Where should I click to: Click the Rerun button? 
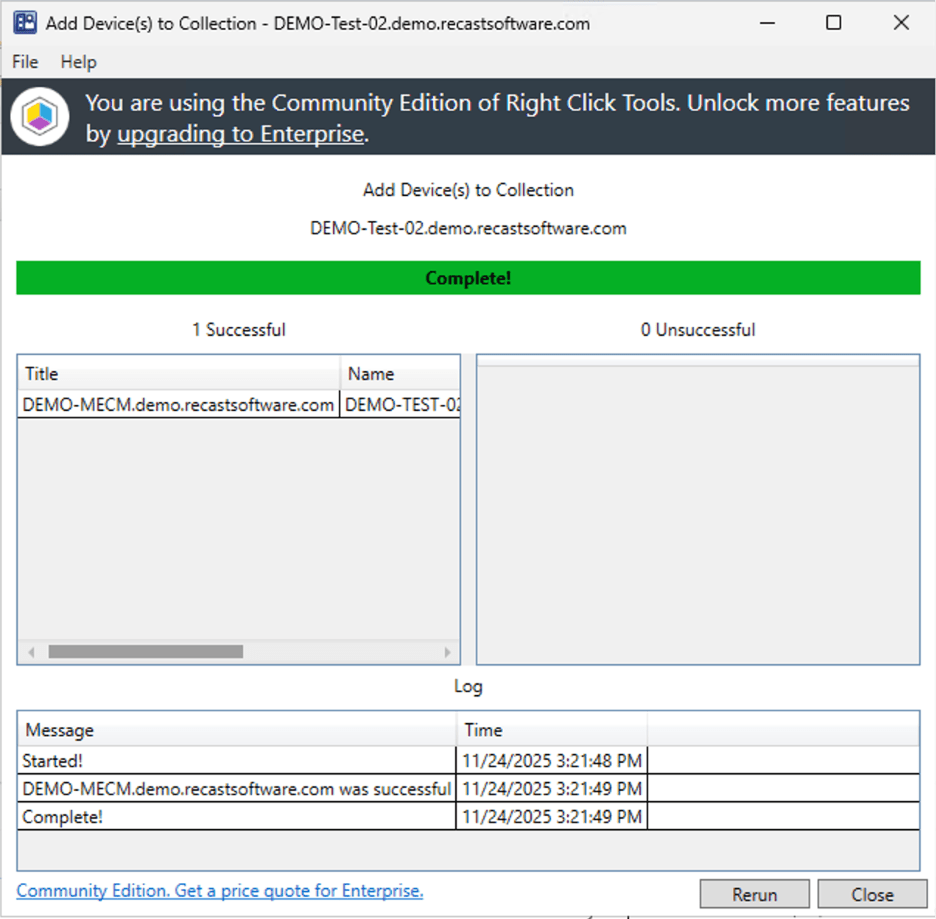[x=754, y=894]
